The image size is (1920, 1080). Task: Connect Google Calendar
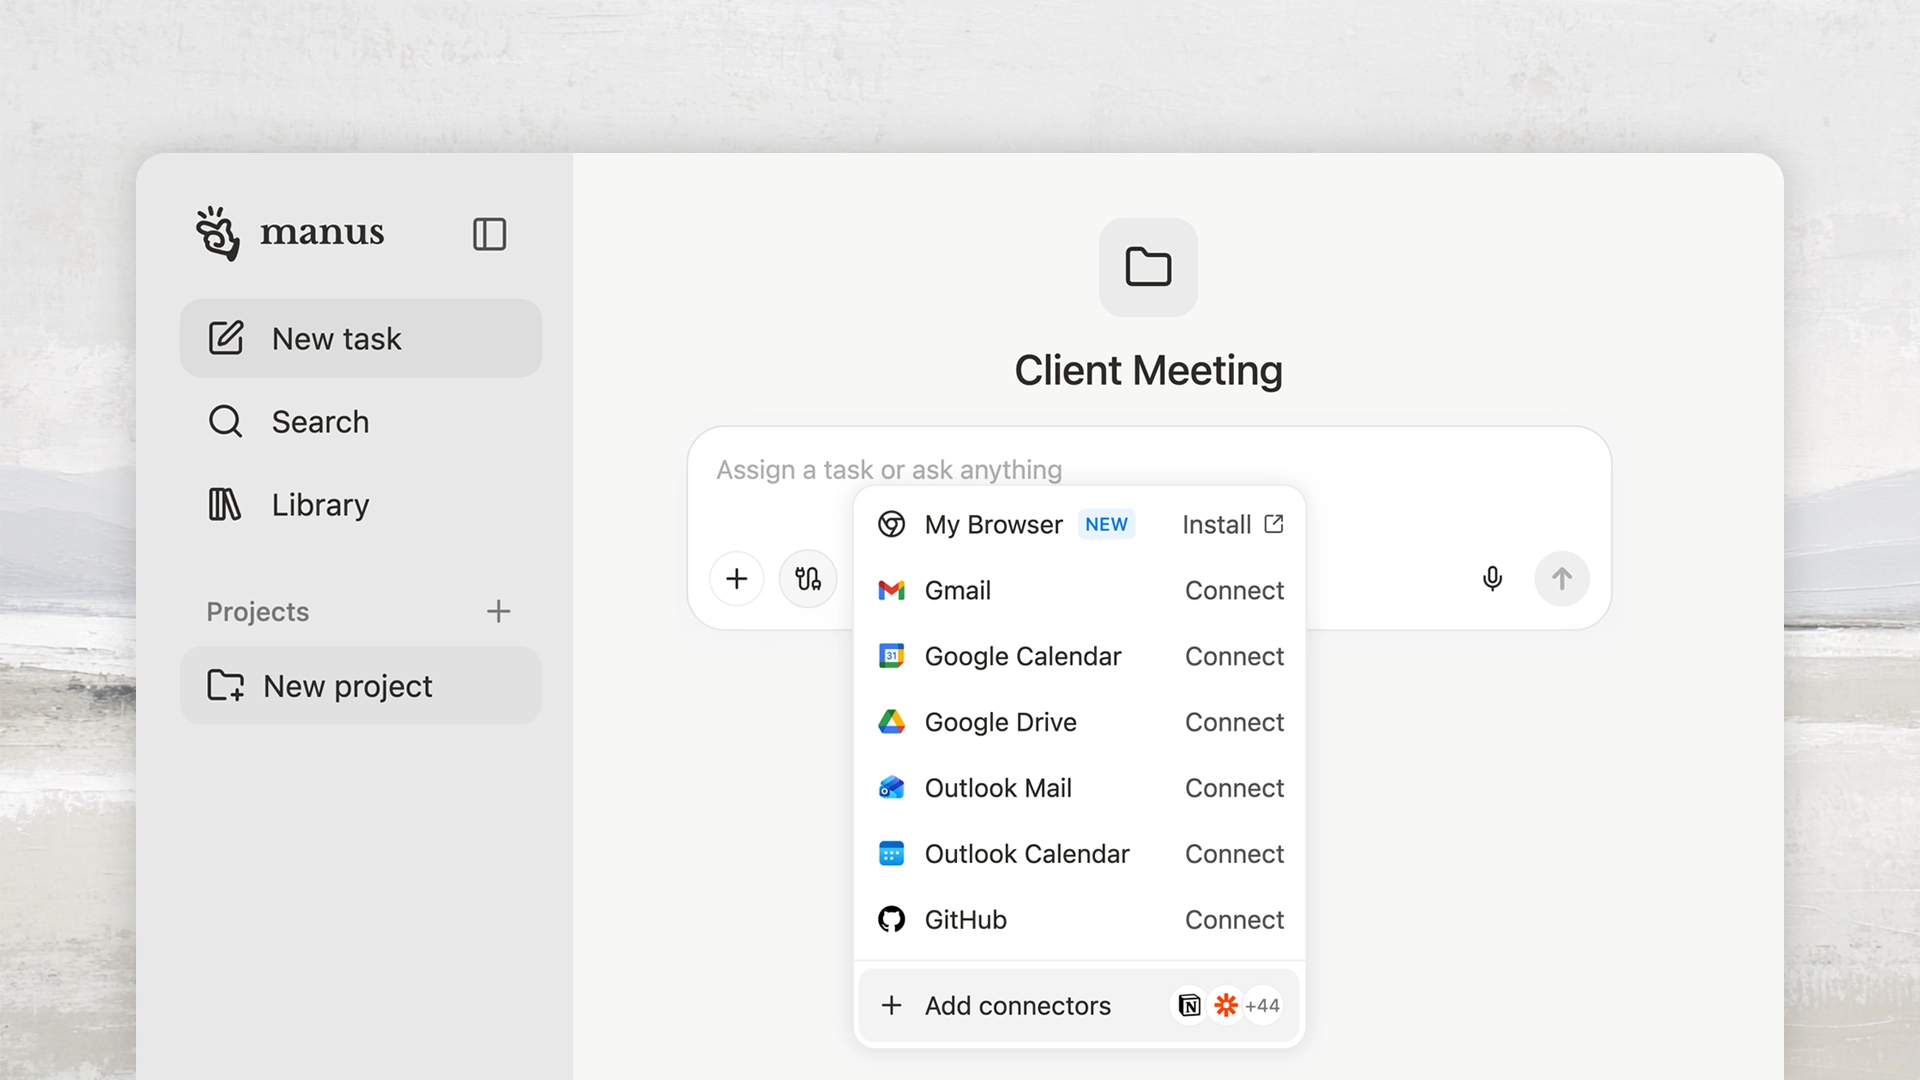[1233, 656]
